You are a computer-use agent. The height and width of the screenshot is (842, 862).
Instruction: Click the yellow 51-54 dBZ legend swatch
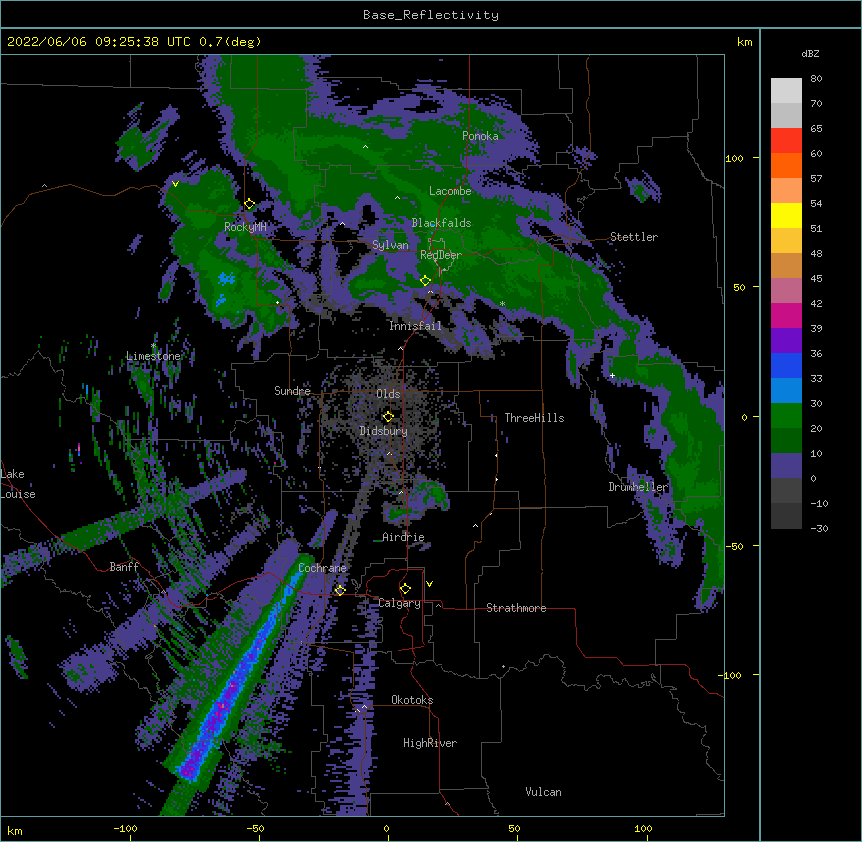click(786, 215)
